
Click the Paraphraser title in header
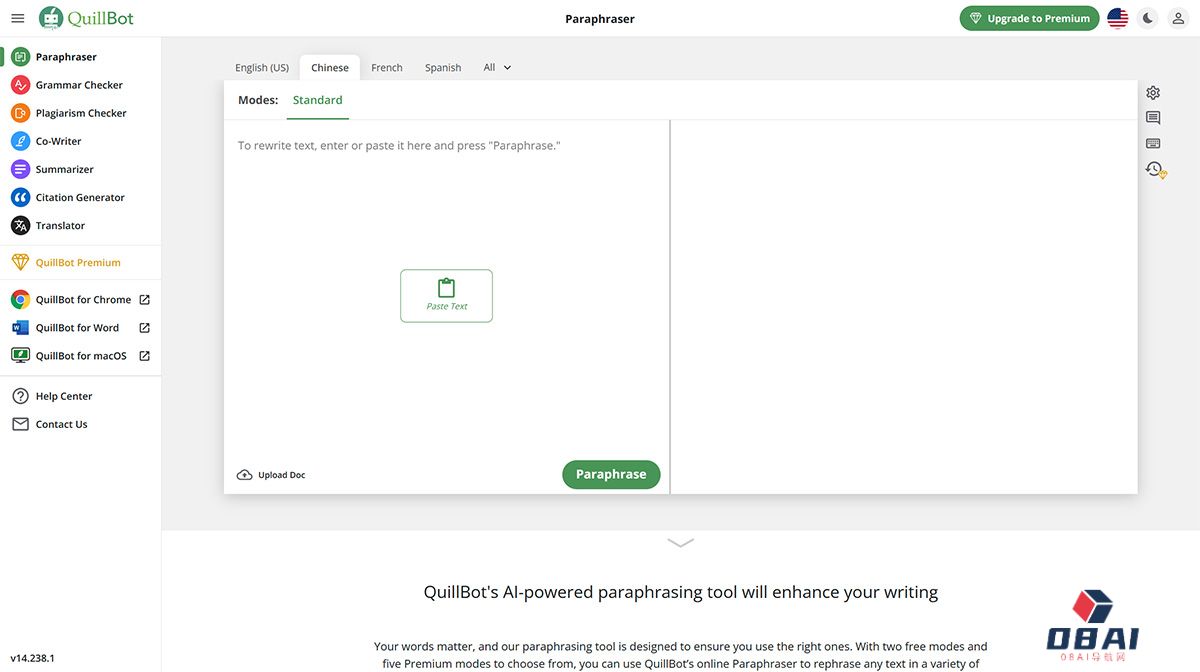tap(600, 19)
